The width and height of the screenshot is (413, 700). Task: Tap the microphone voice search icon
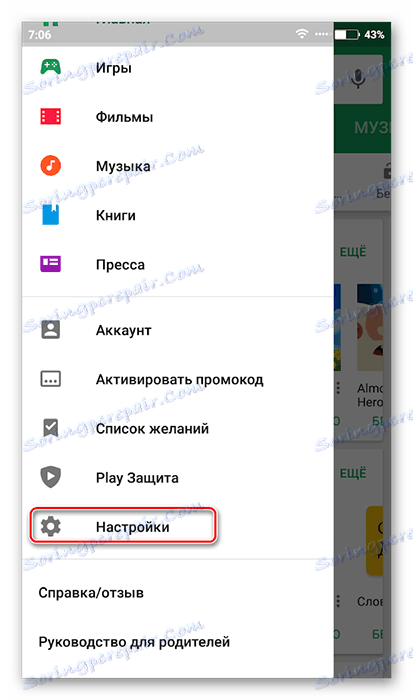tap(358, 79)
